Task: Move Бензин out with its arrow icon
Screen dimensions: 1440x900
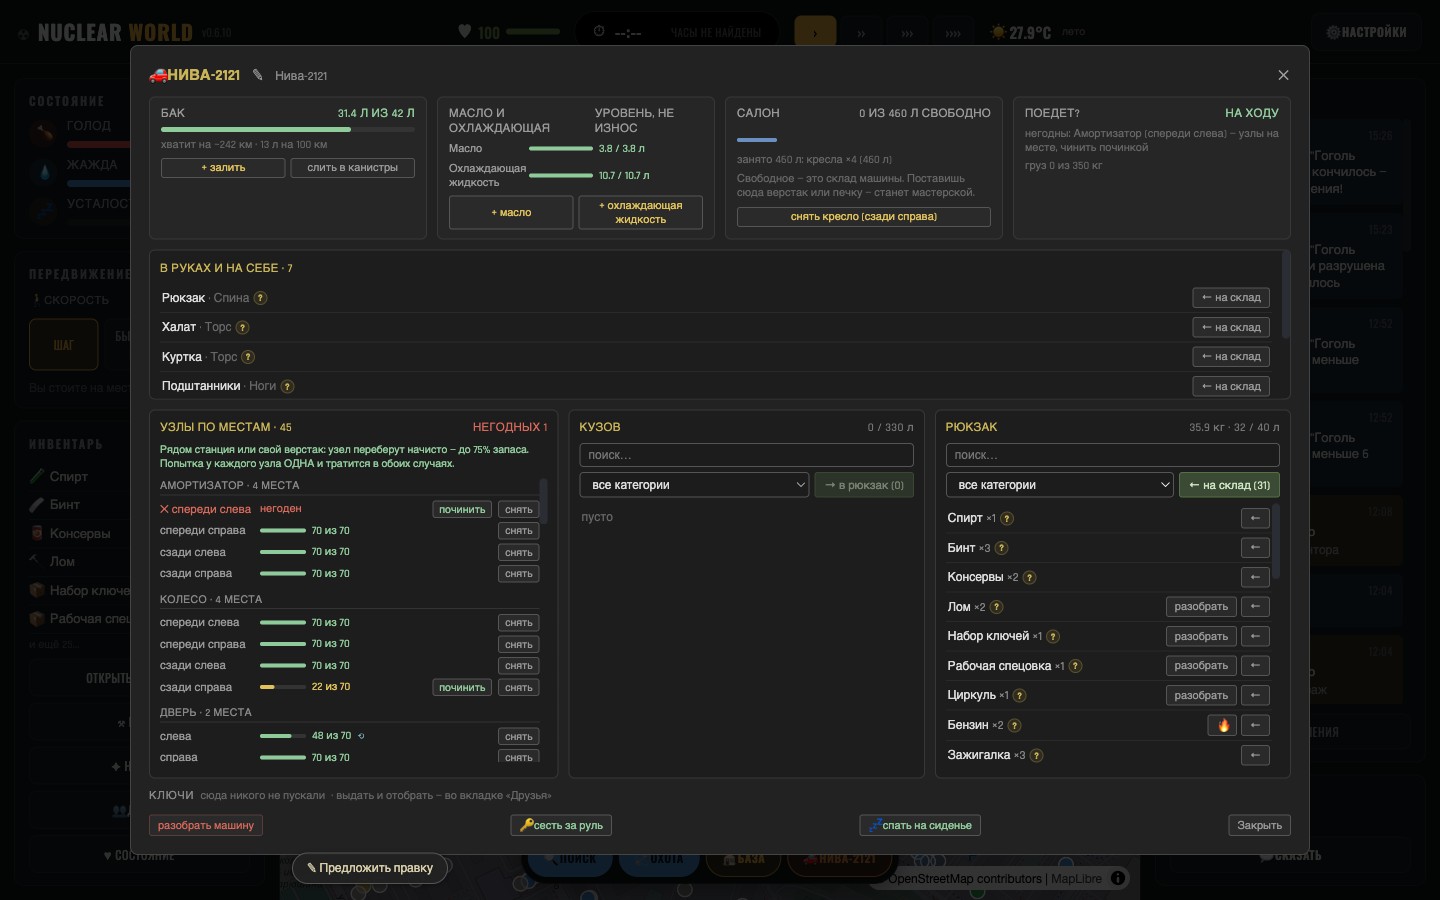Action: click(1255, 725)
